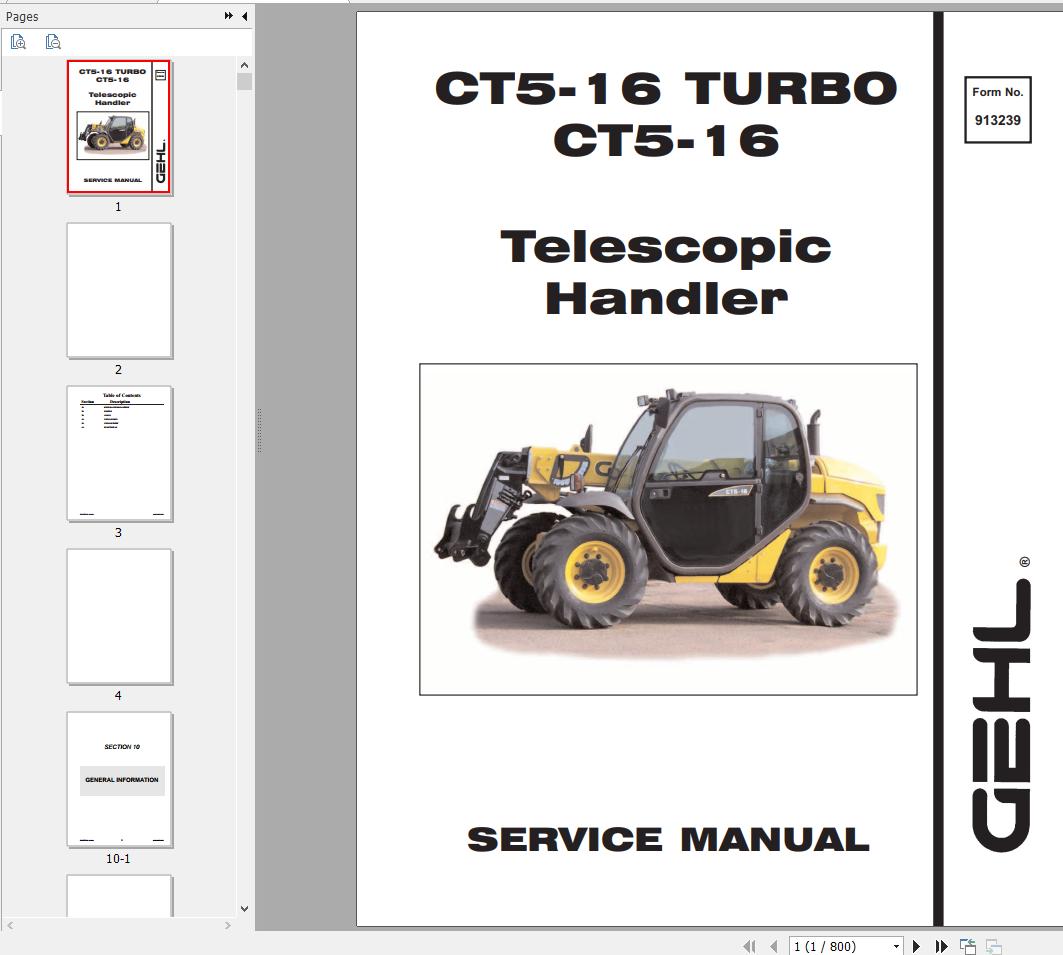Image resolution: width=1063 pixels, height=955 pixels.
Task: Click the last page navigation icon
Action: [940, 944]
